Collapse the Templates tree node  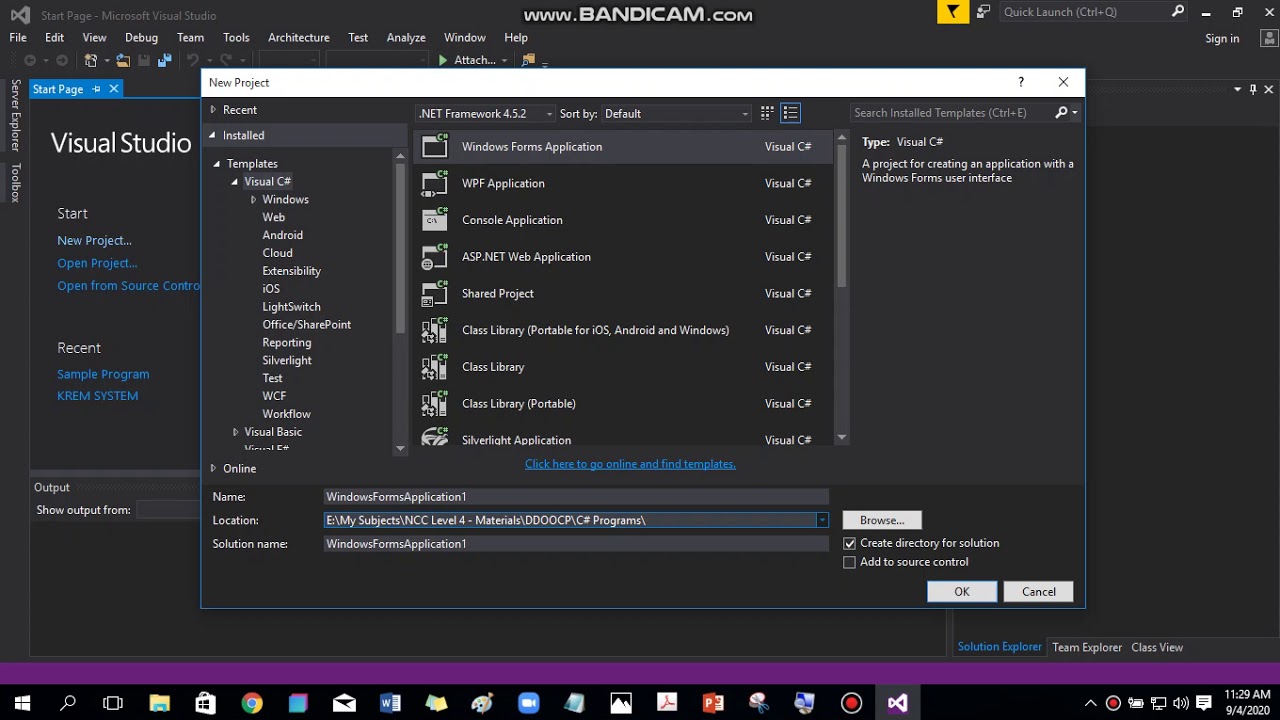pos(217,164)
